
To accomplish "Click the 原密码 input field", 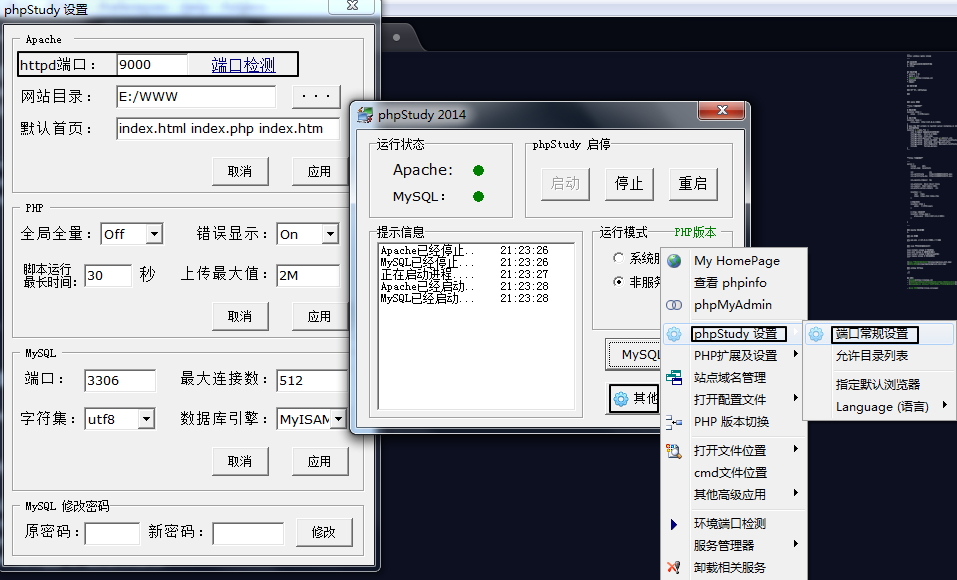I will [112, 533].
